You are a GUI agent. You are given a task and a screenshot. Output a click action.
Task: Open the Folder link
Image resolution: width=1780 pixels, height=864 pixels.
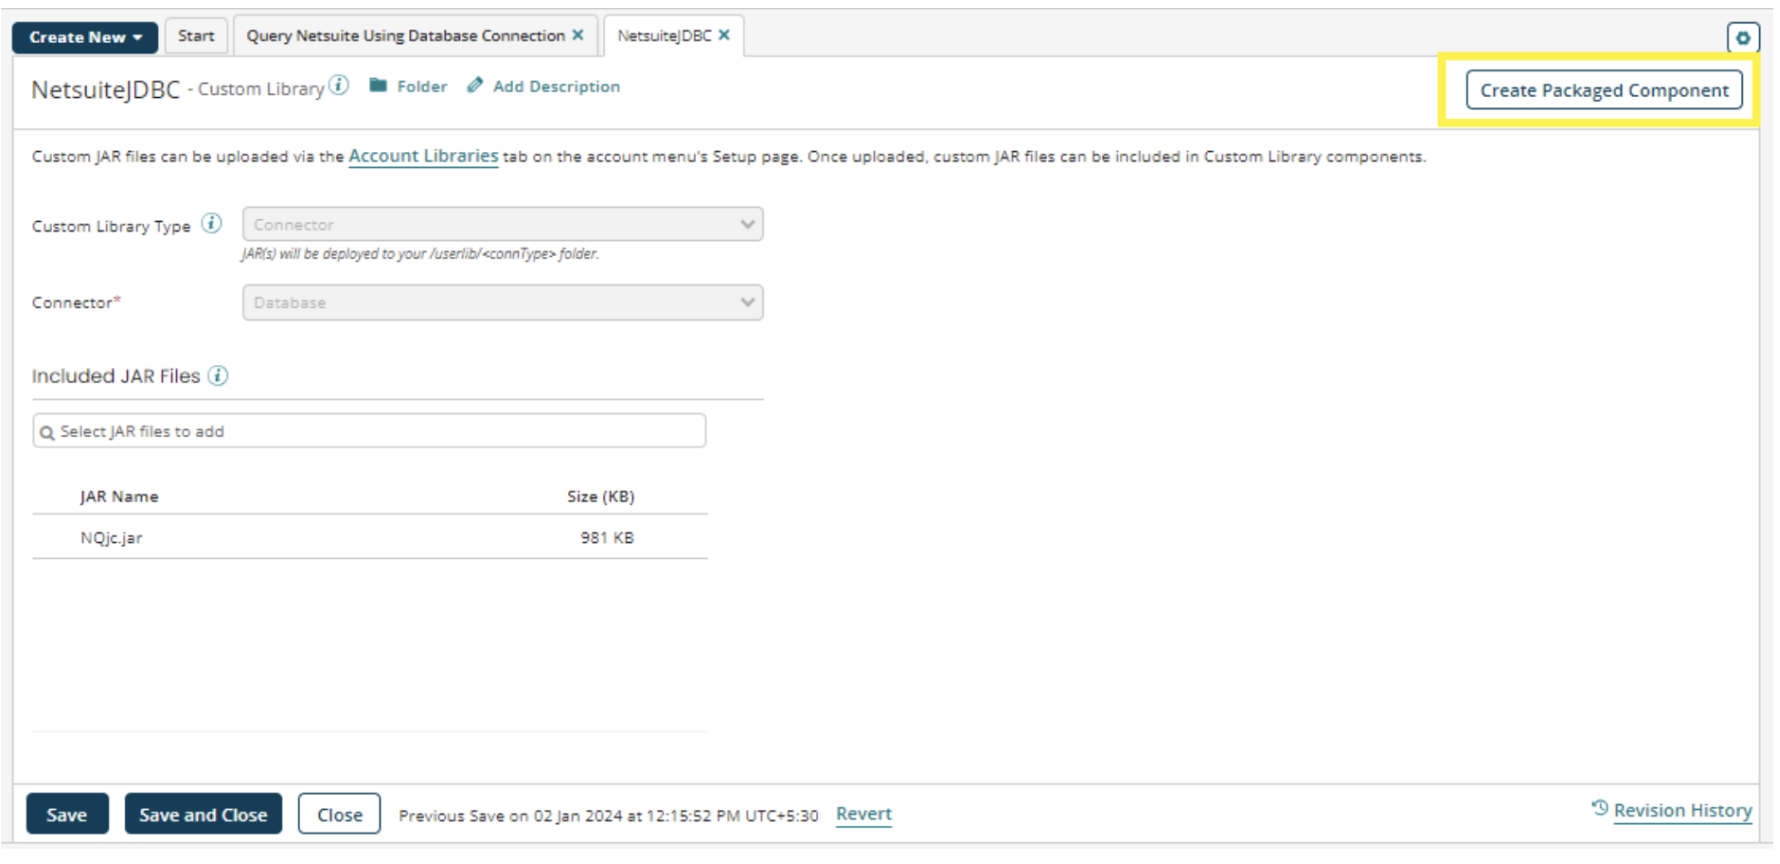coord(422,87)
